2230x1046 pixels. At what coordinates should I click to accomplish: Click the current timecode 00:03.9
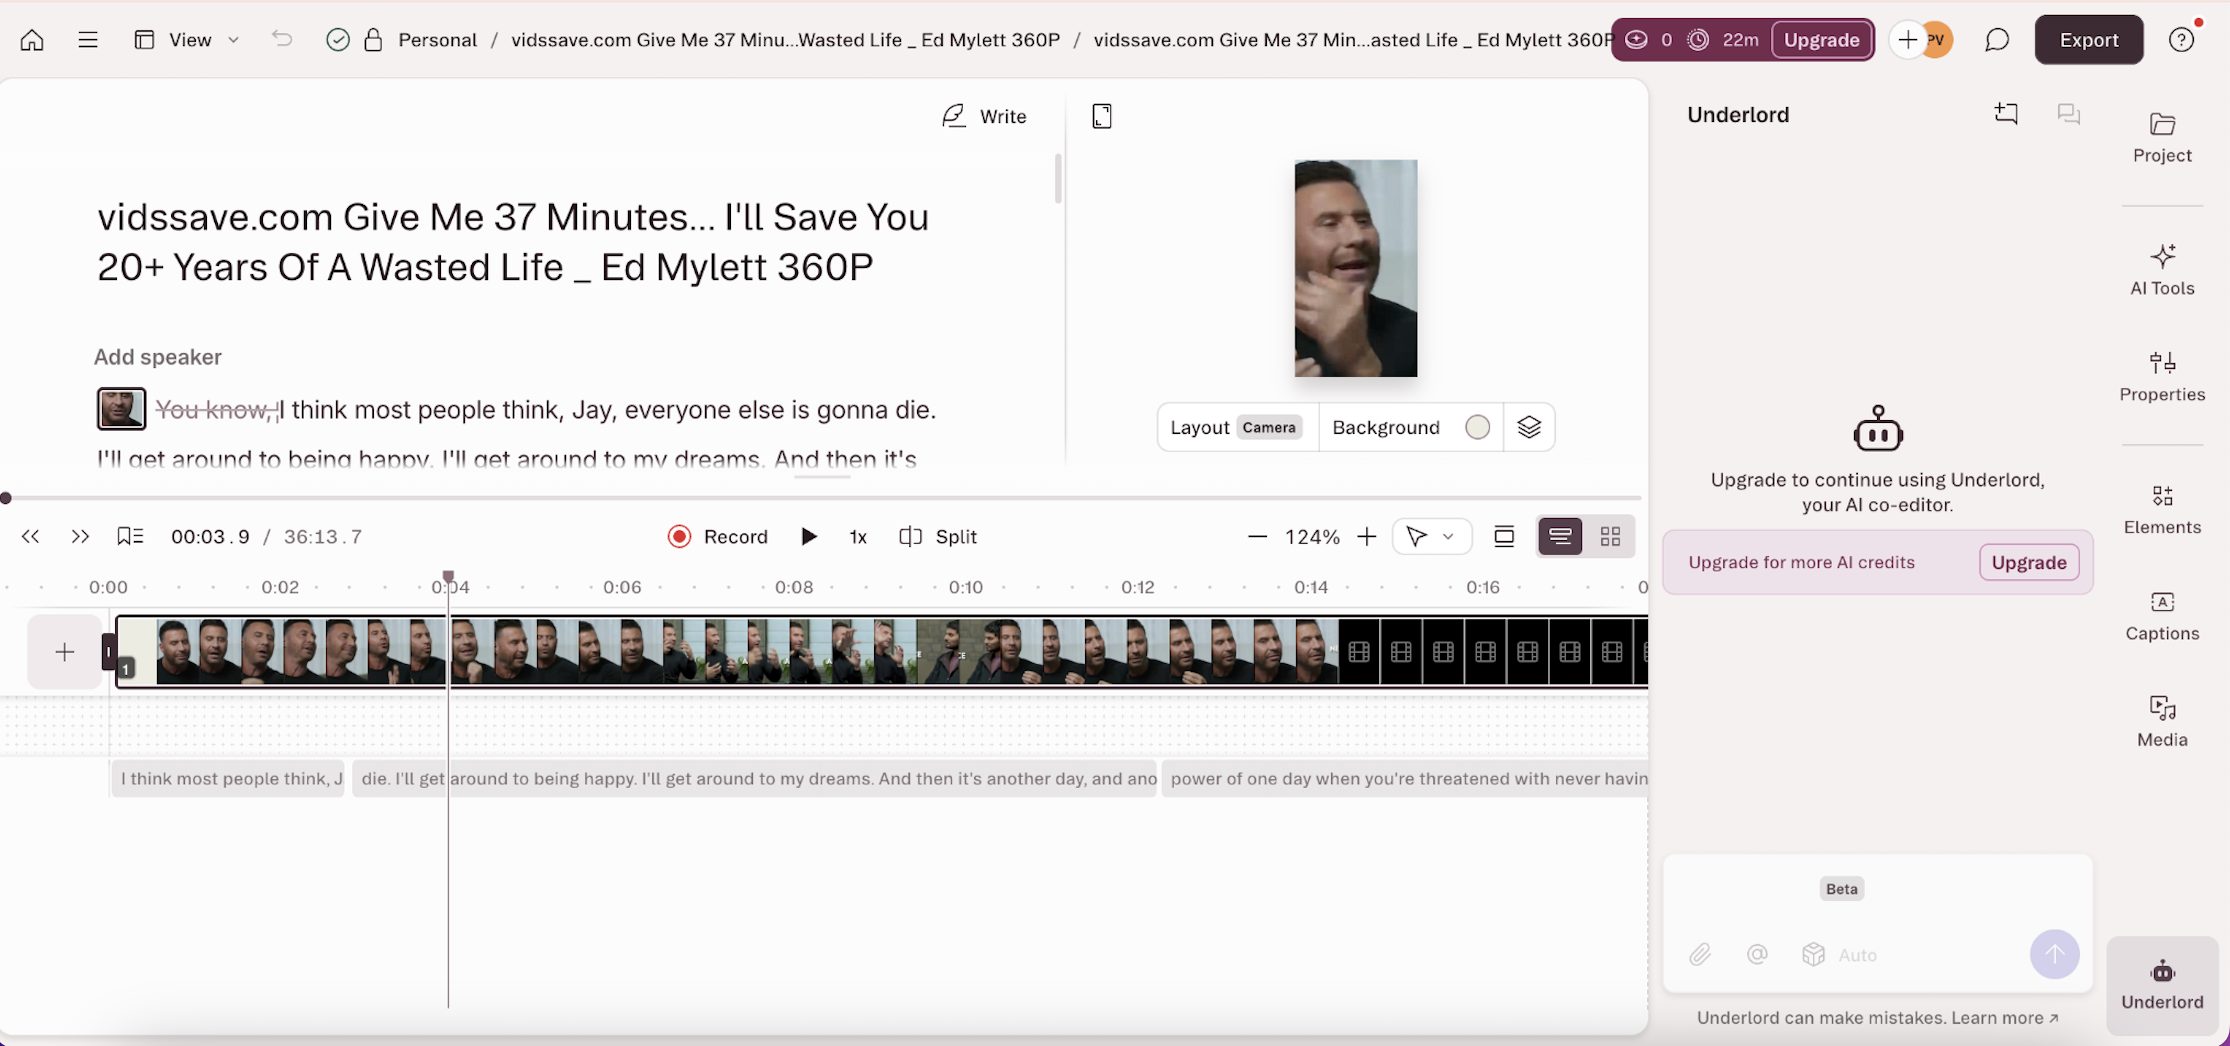click(210, 537)
